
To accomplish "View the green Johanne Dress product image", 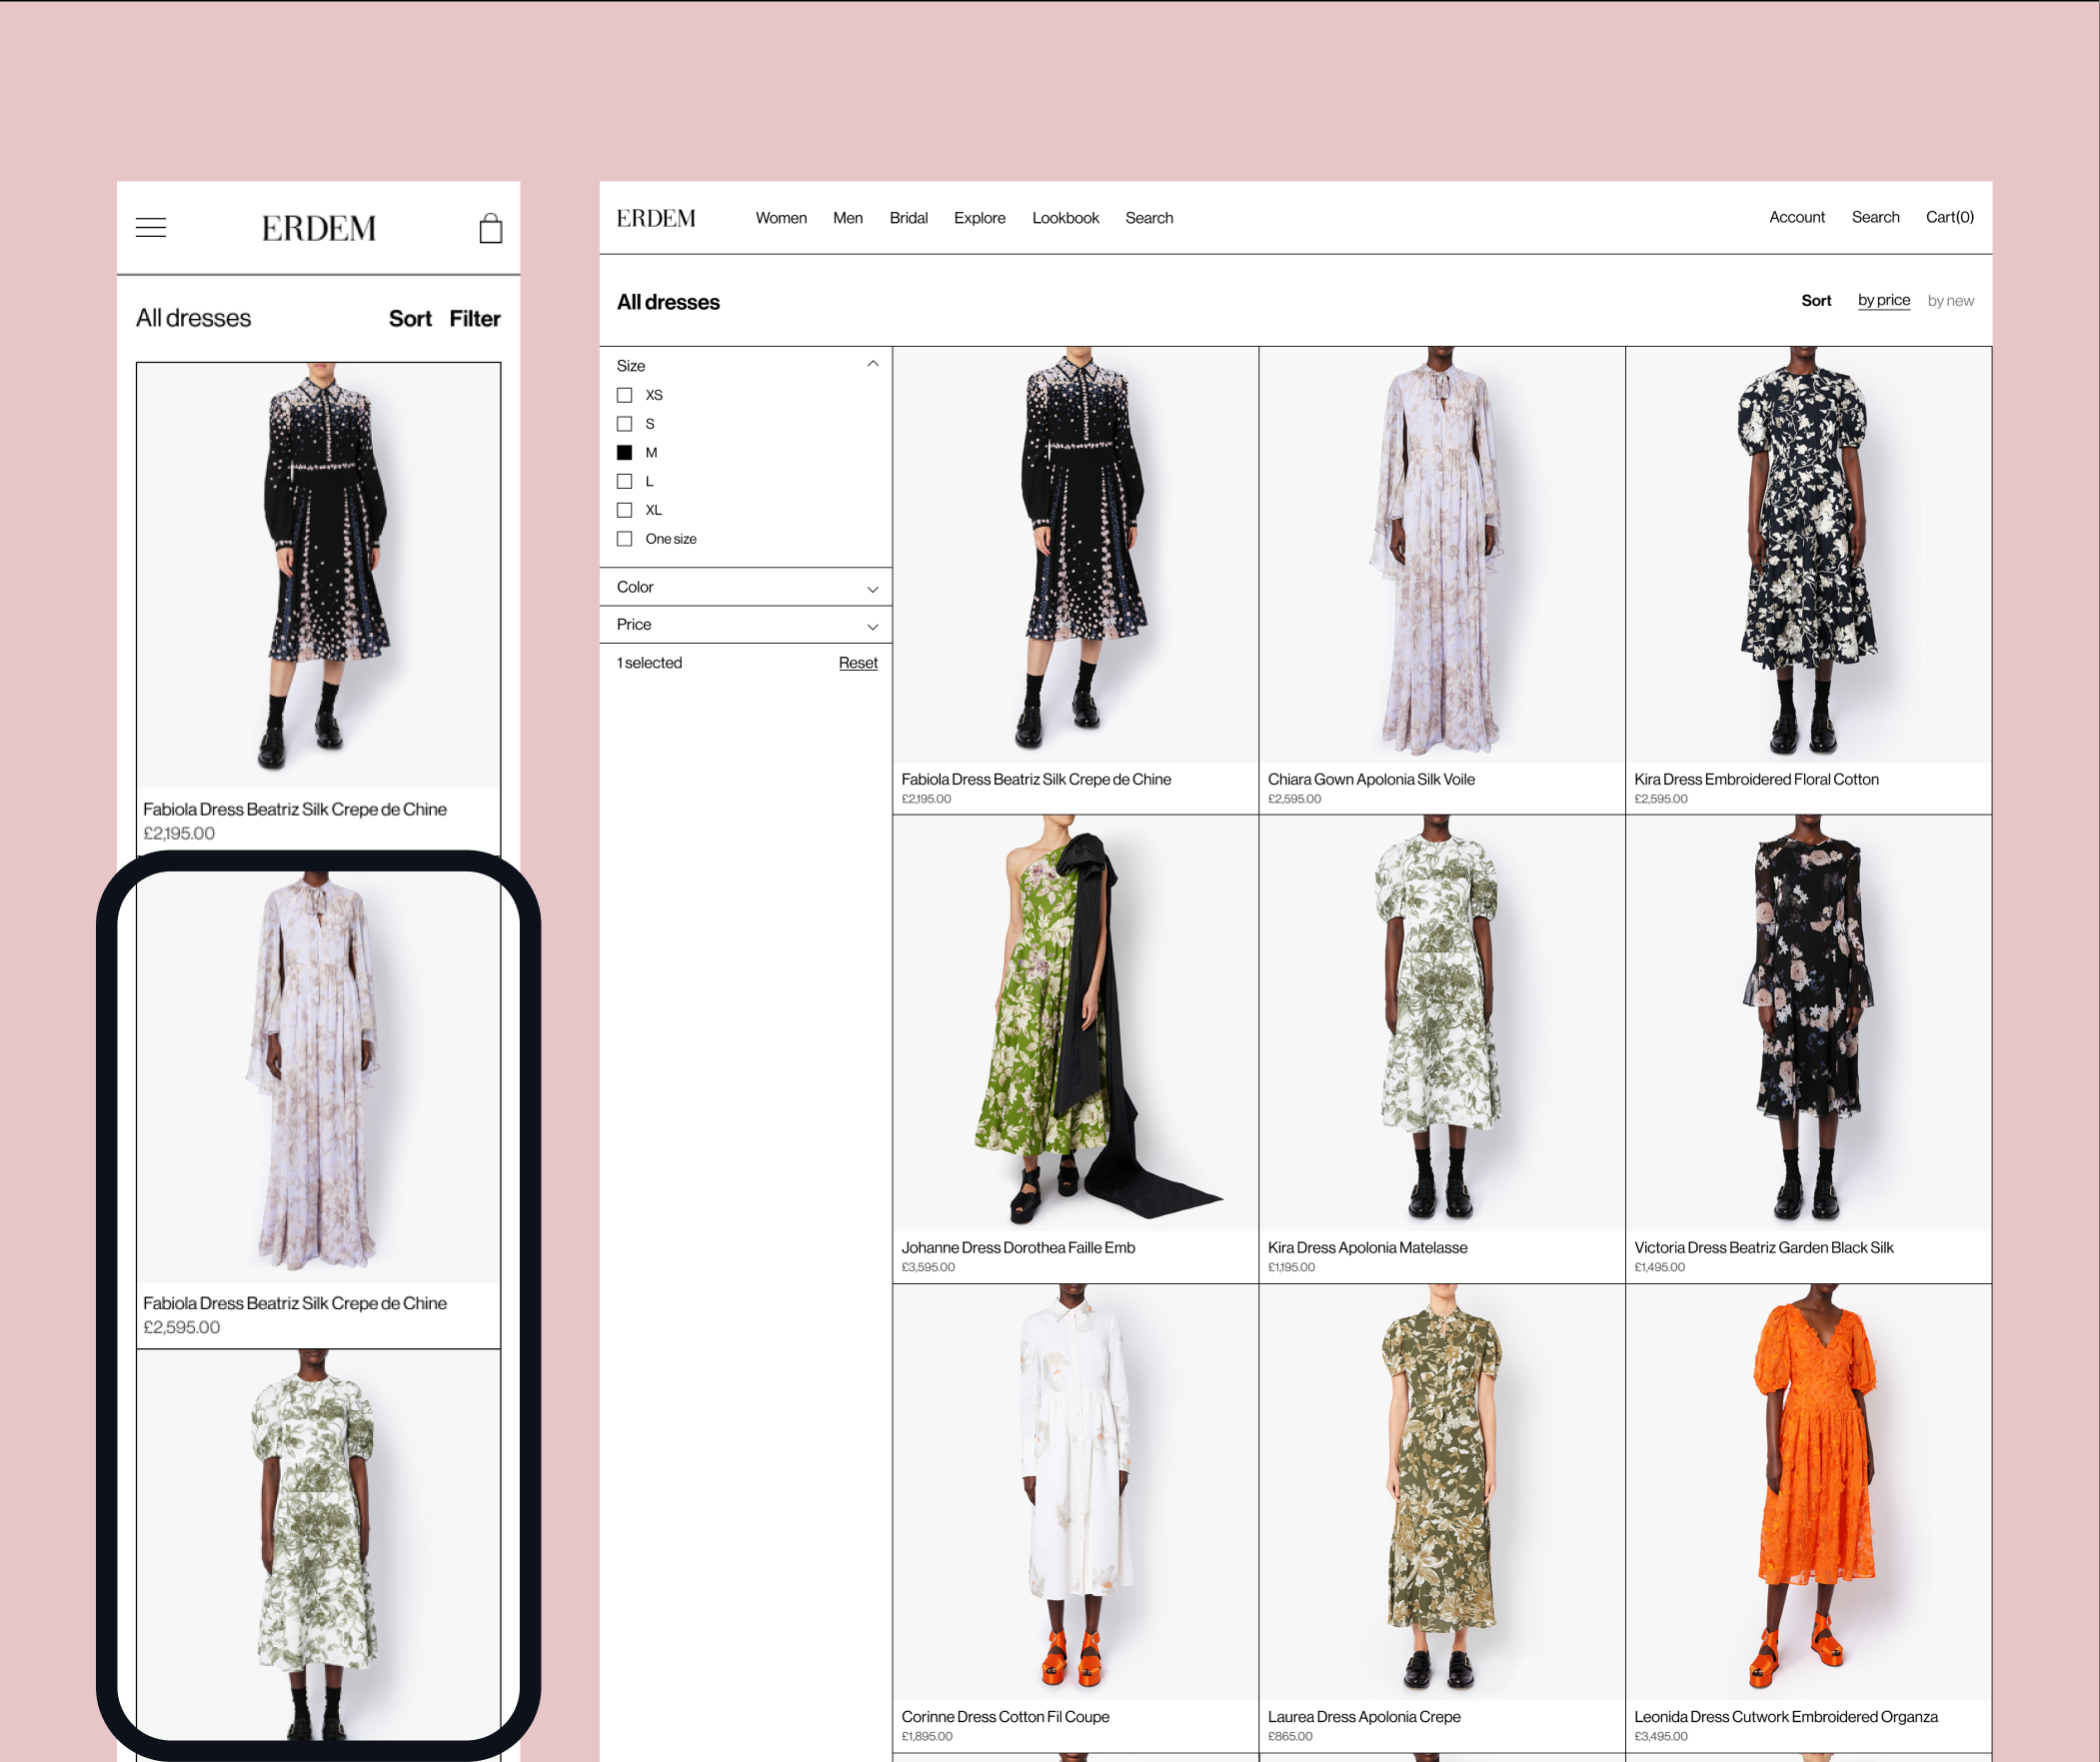I will [1075, 1022].
